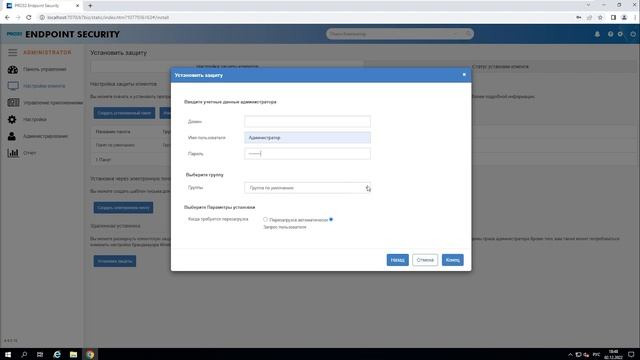Open Настройки клиента monitor icon in sidebar
640x360 pixels.
[x=13, y=86]
